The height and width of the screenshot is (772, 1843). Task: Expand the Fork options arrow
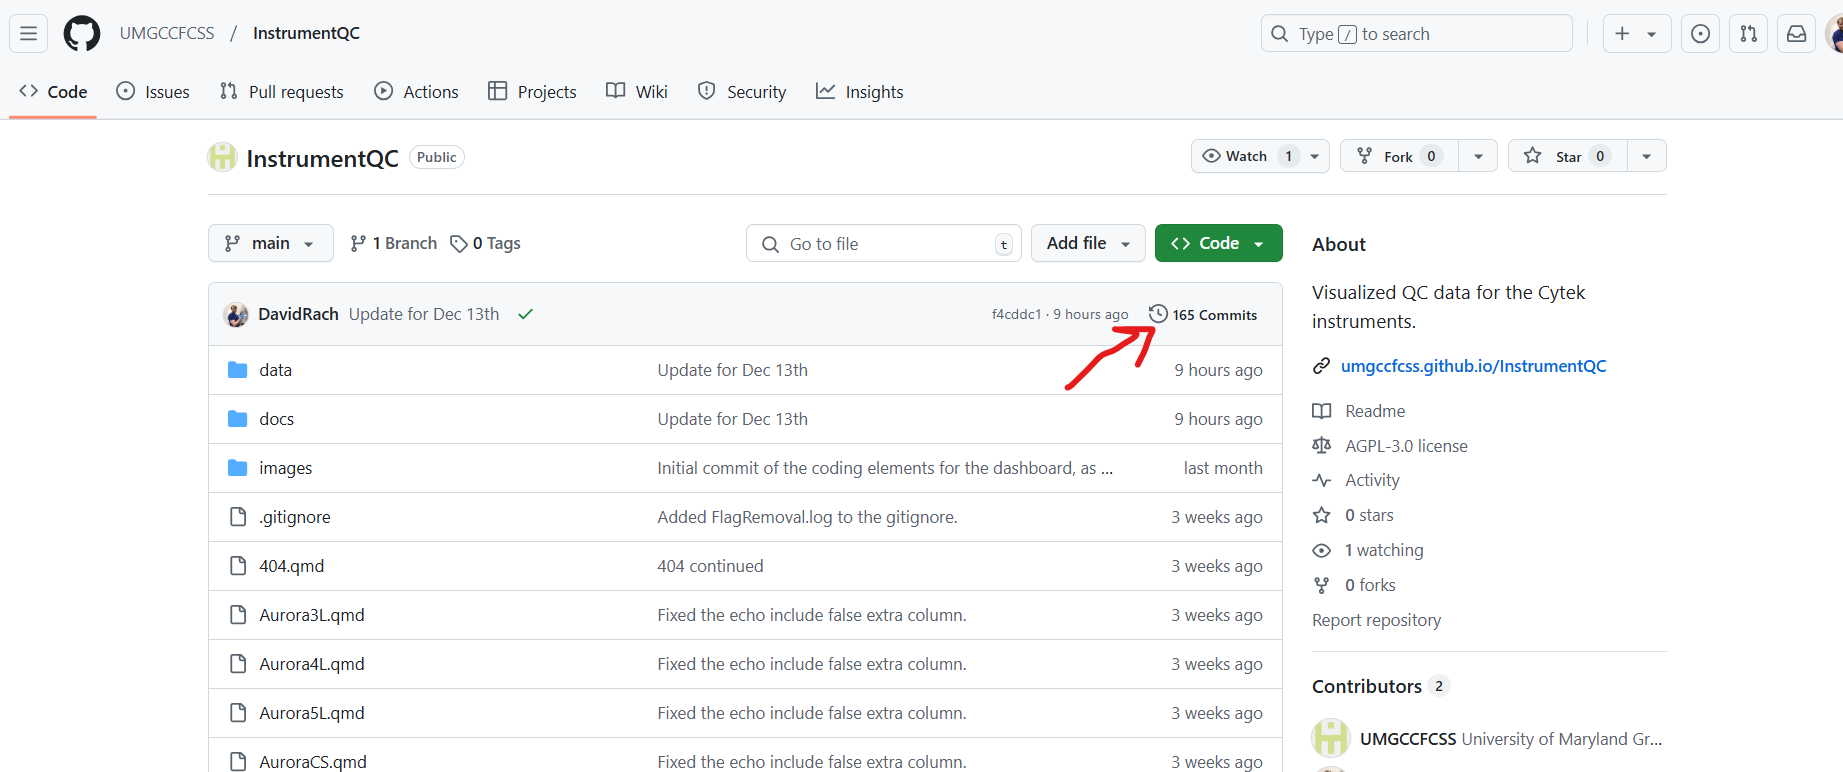point(1478,156)
